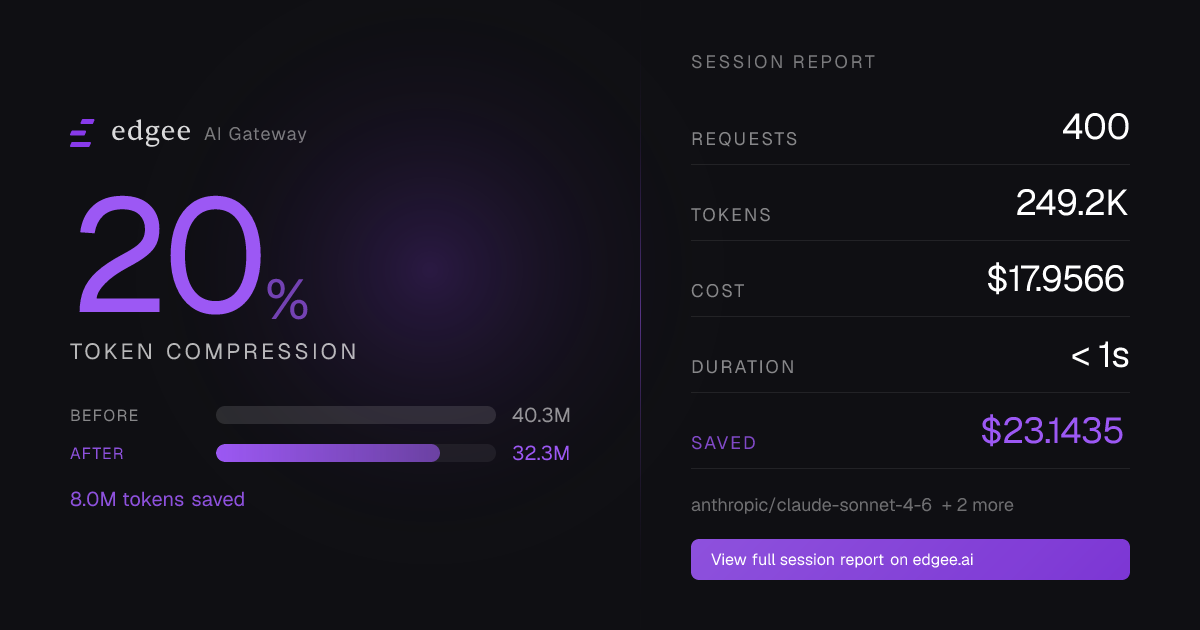Click the SAVED amount $23.1435
Screen dimensions: 1200x630
1052,431
